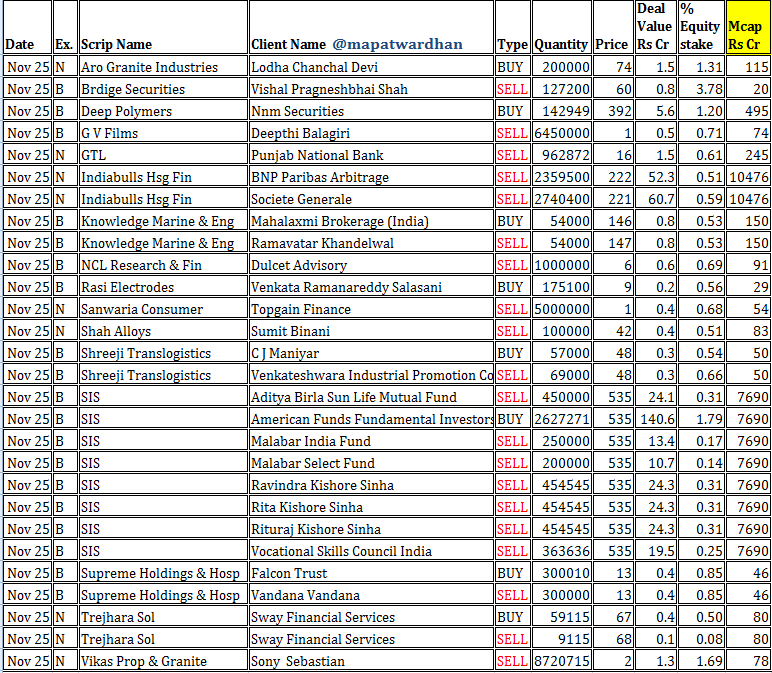Select the 'Deal Value Rs Cr' header
The width and height of the screenshot is (772, 673).
pos(656,27)
